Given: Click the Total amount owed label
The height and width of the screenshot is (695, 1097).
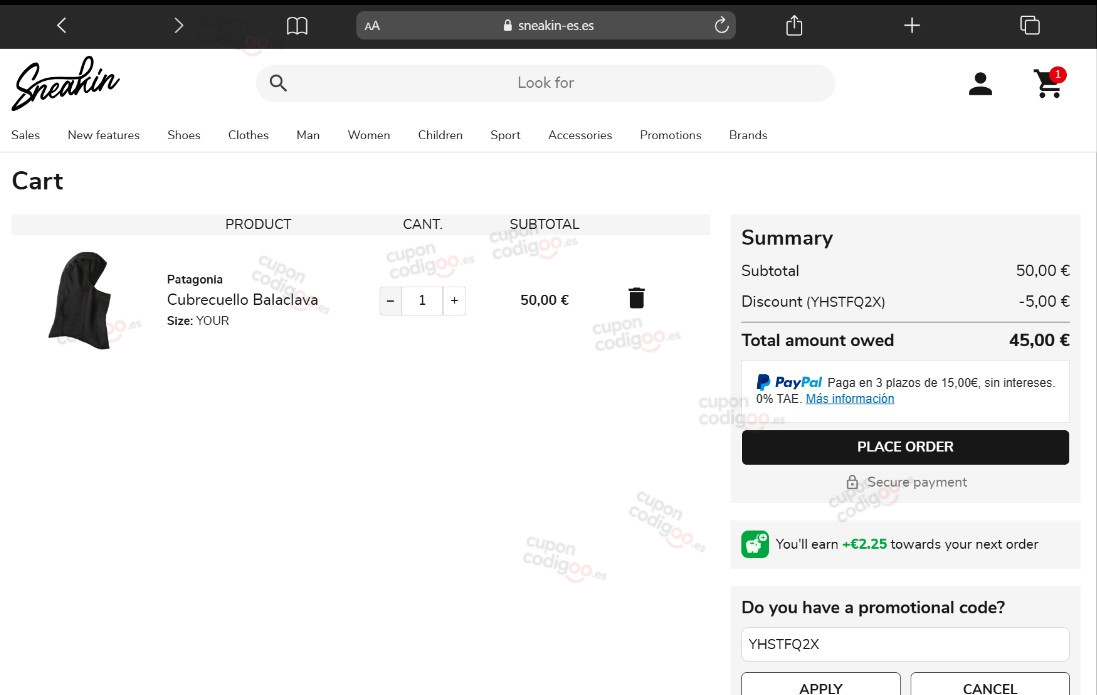Looking at the screenshot, I should (x=818, y=340).
